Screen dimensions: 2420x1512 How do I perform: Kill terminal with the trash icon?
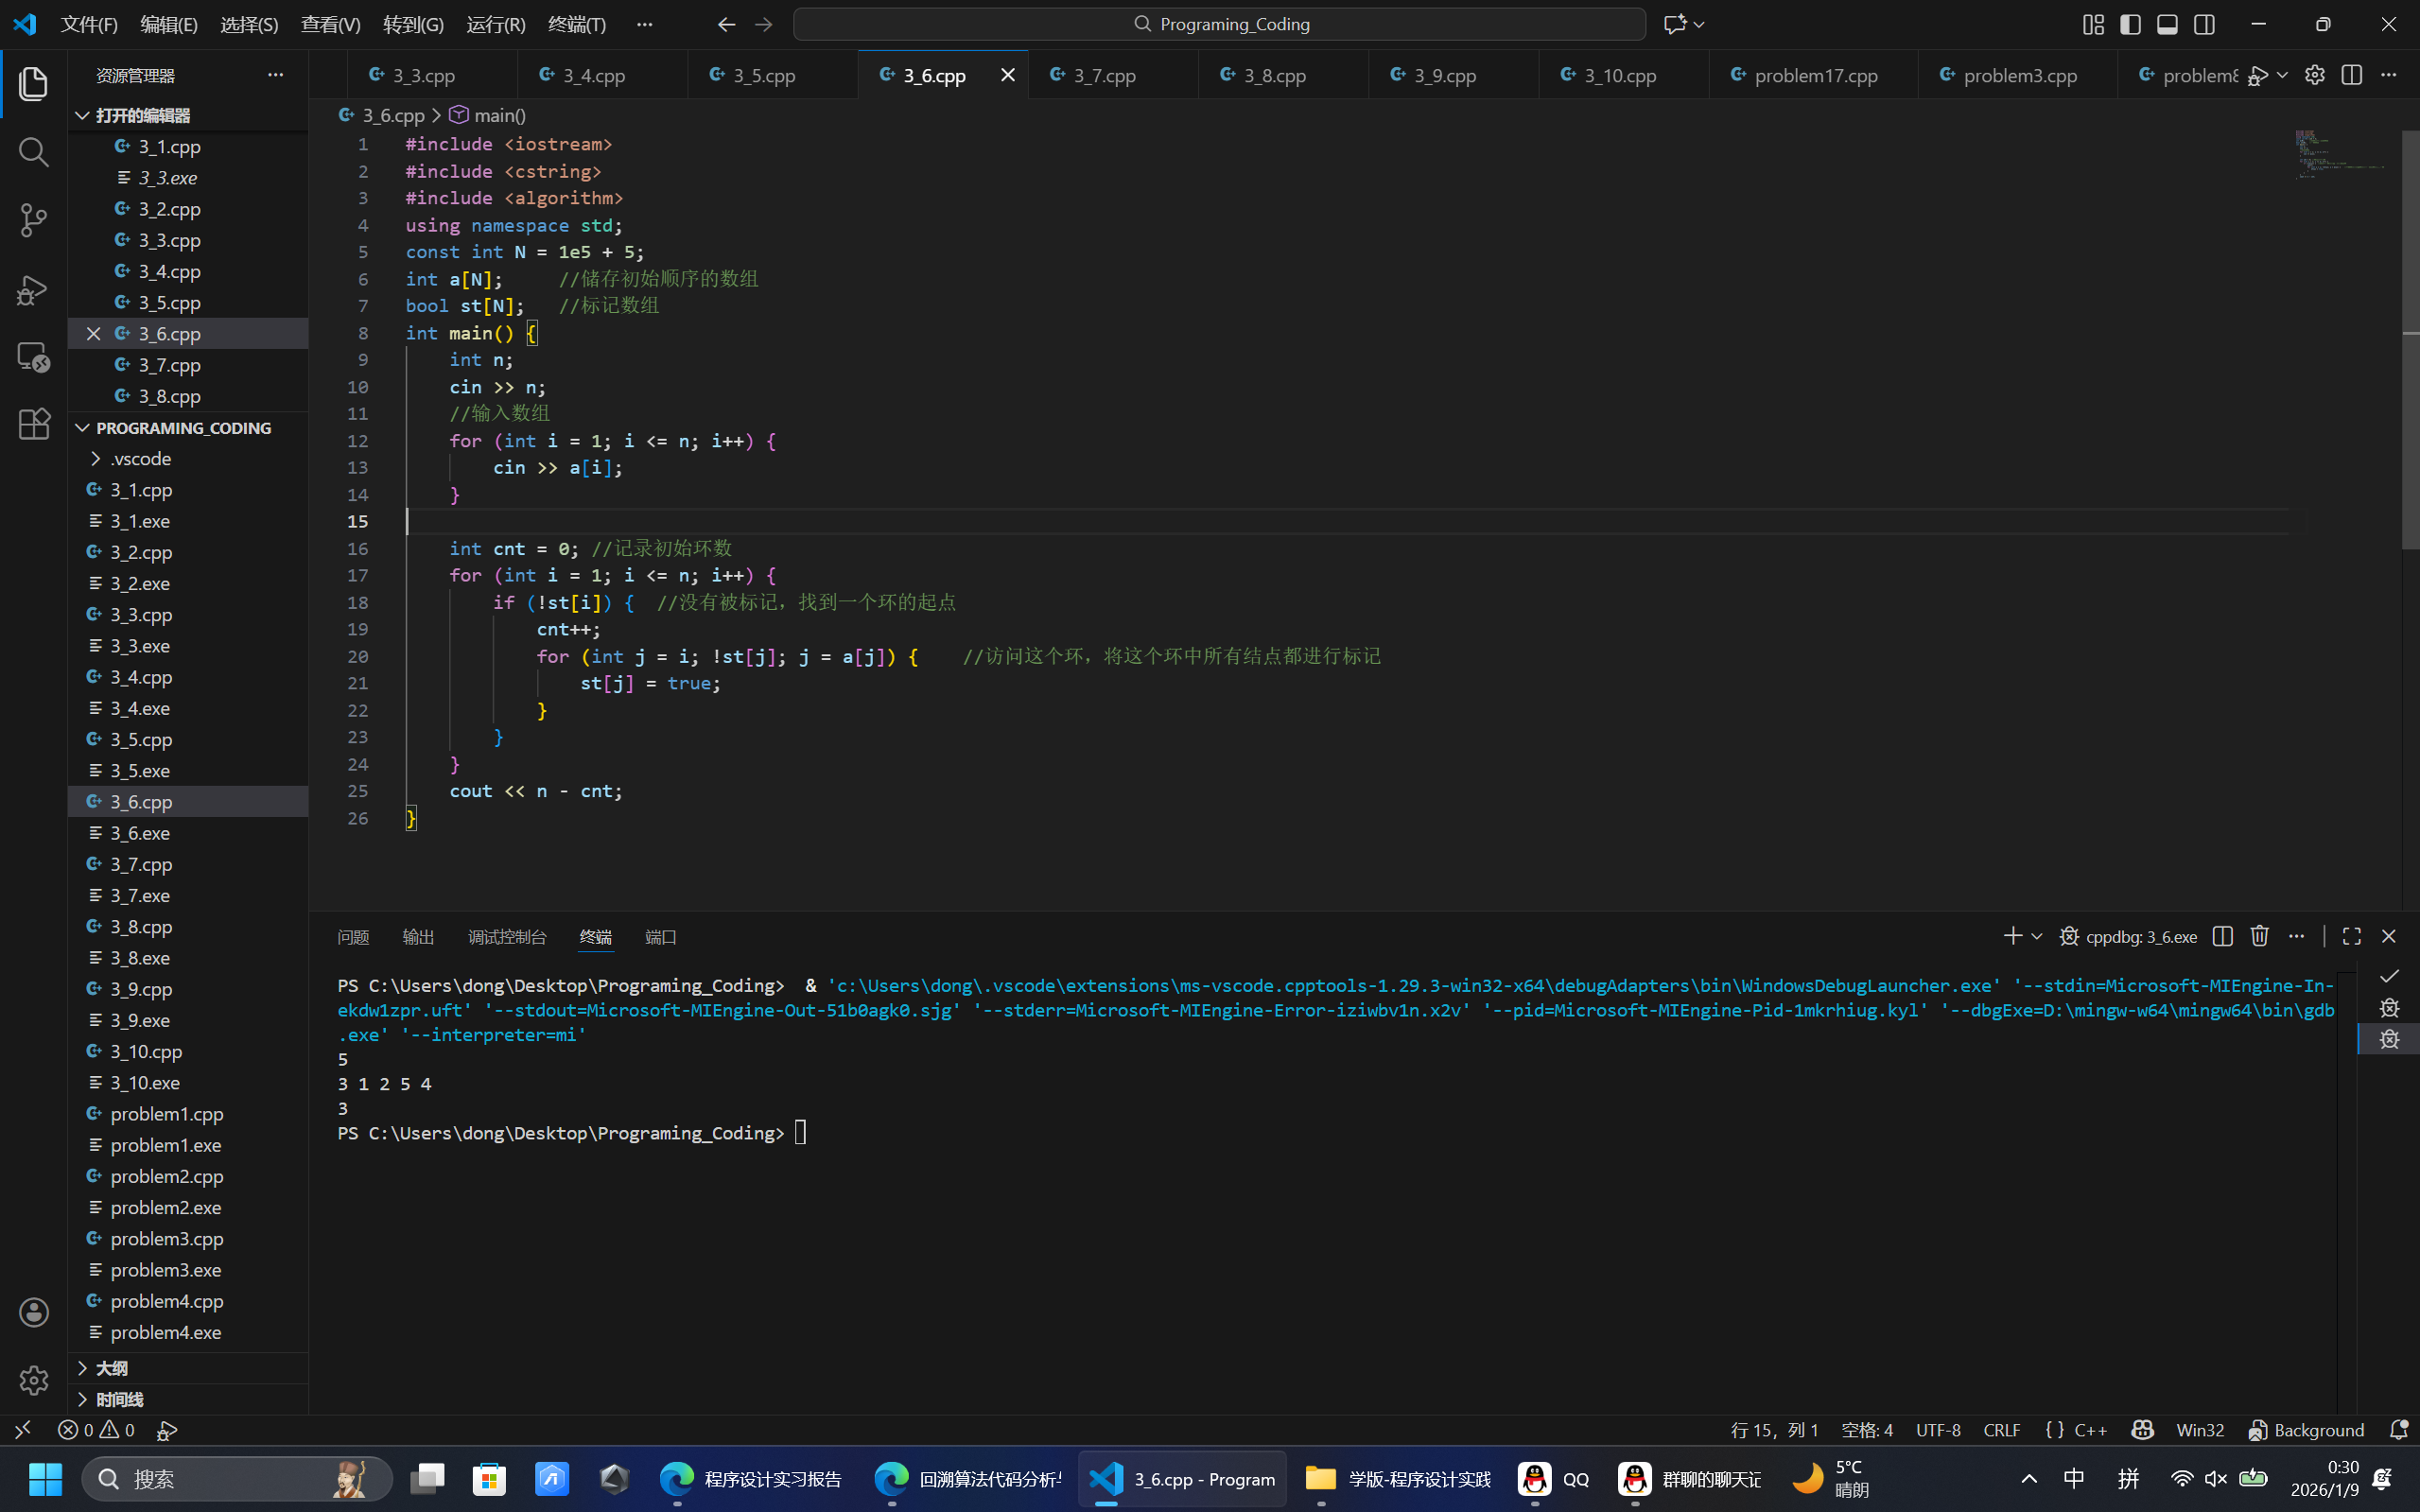click(x=2259, y=936)
